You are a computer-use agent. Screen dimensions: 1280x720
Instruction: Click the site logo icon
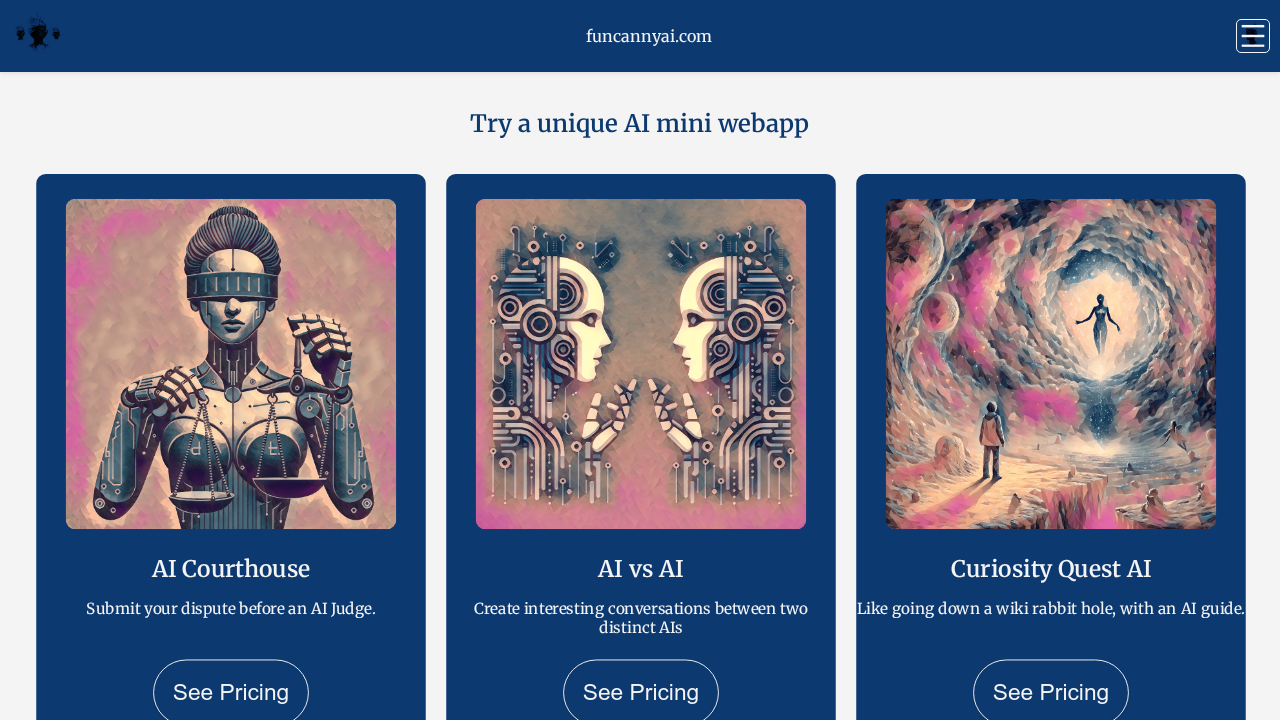tap(38, 34)
